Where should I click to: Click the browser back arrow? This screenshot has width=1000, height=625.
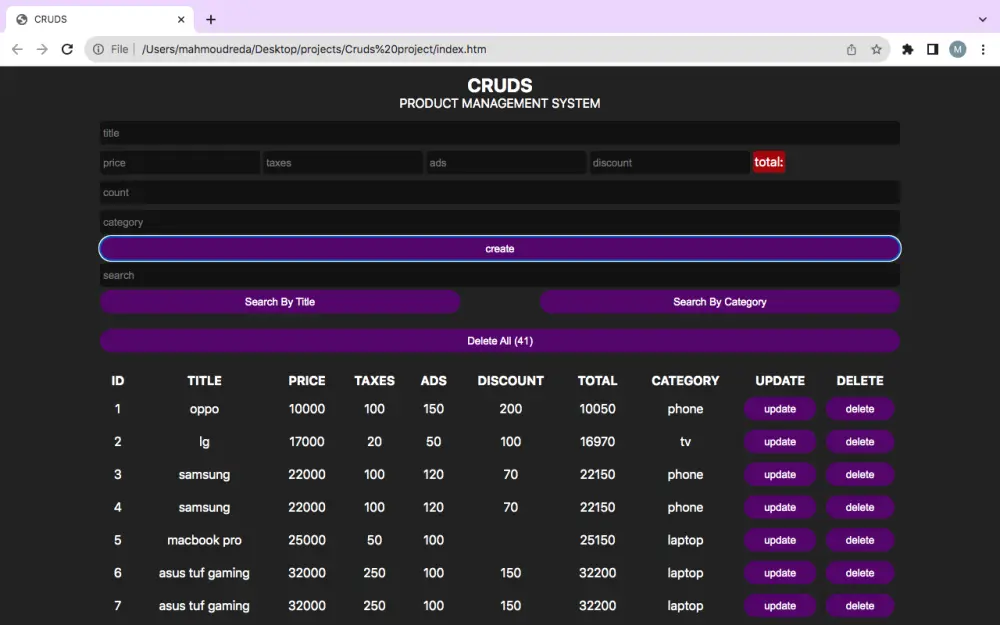pos(17,48)
